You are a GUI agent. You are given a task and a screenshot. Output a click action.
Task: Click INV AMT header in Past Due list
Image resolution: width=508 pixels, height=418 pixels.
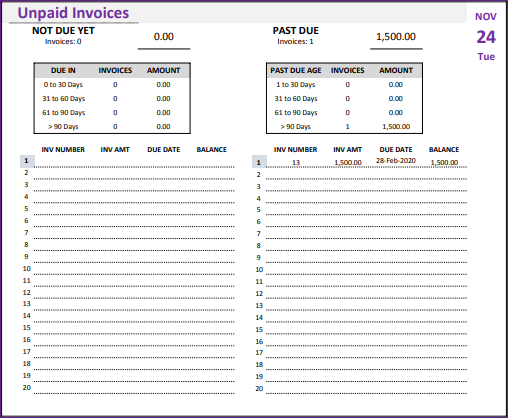(x=347, y=150)
